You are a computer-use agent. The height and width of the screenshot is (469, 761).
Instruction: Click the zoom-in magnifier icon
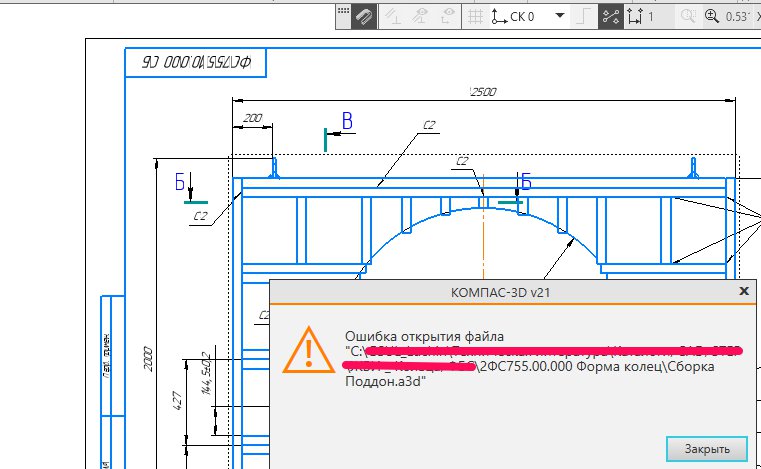(711, 17)
